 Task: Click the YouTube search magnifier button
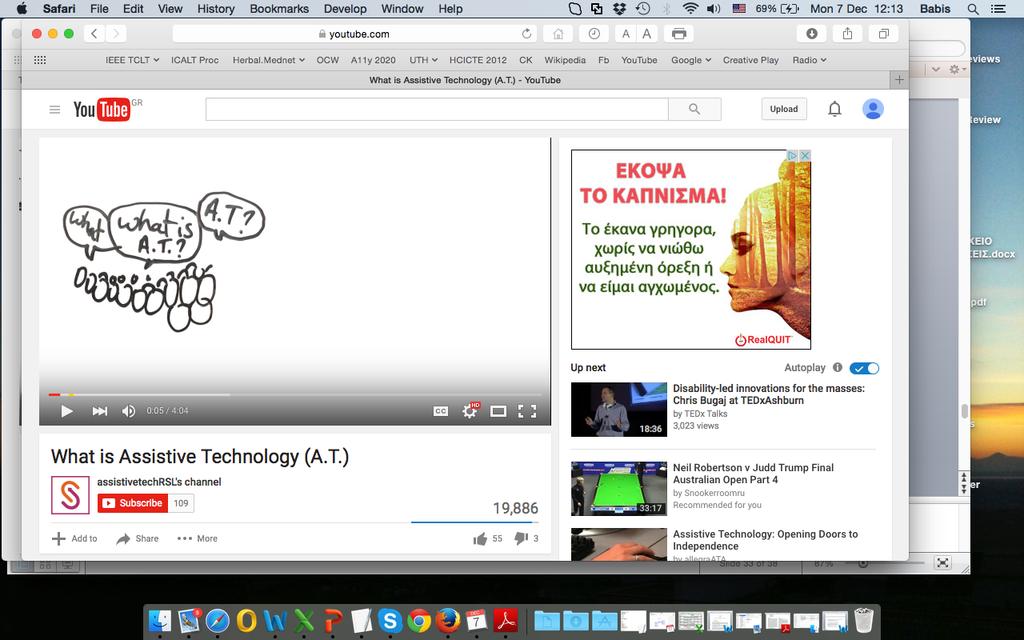(694, 109)
